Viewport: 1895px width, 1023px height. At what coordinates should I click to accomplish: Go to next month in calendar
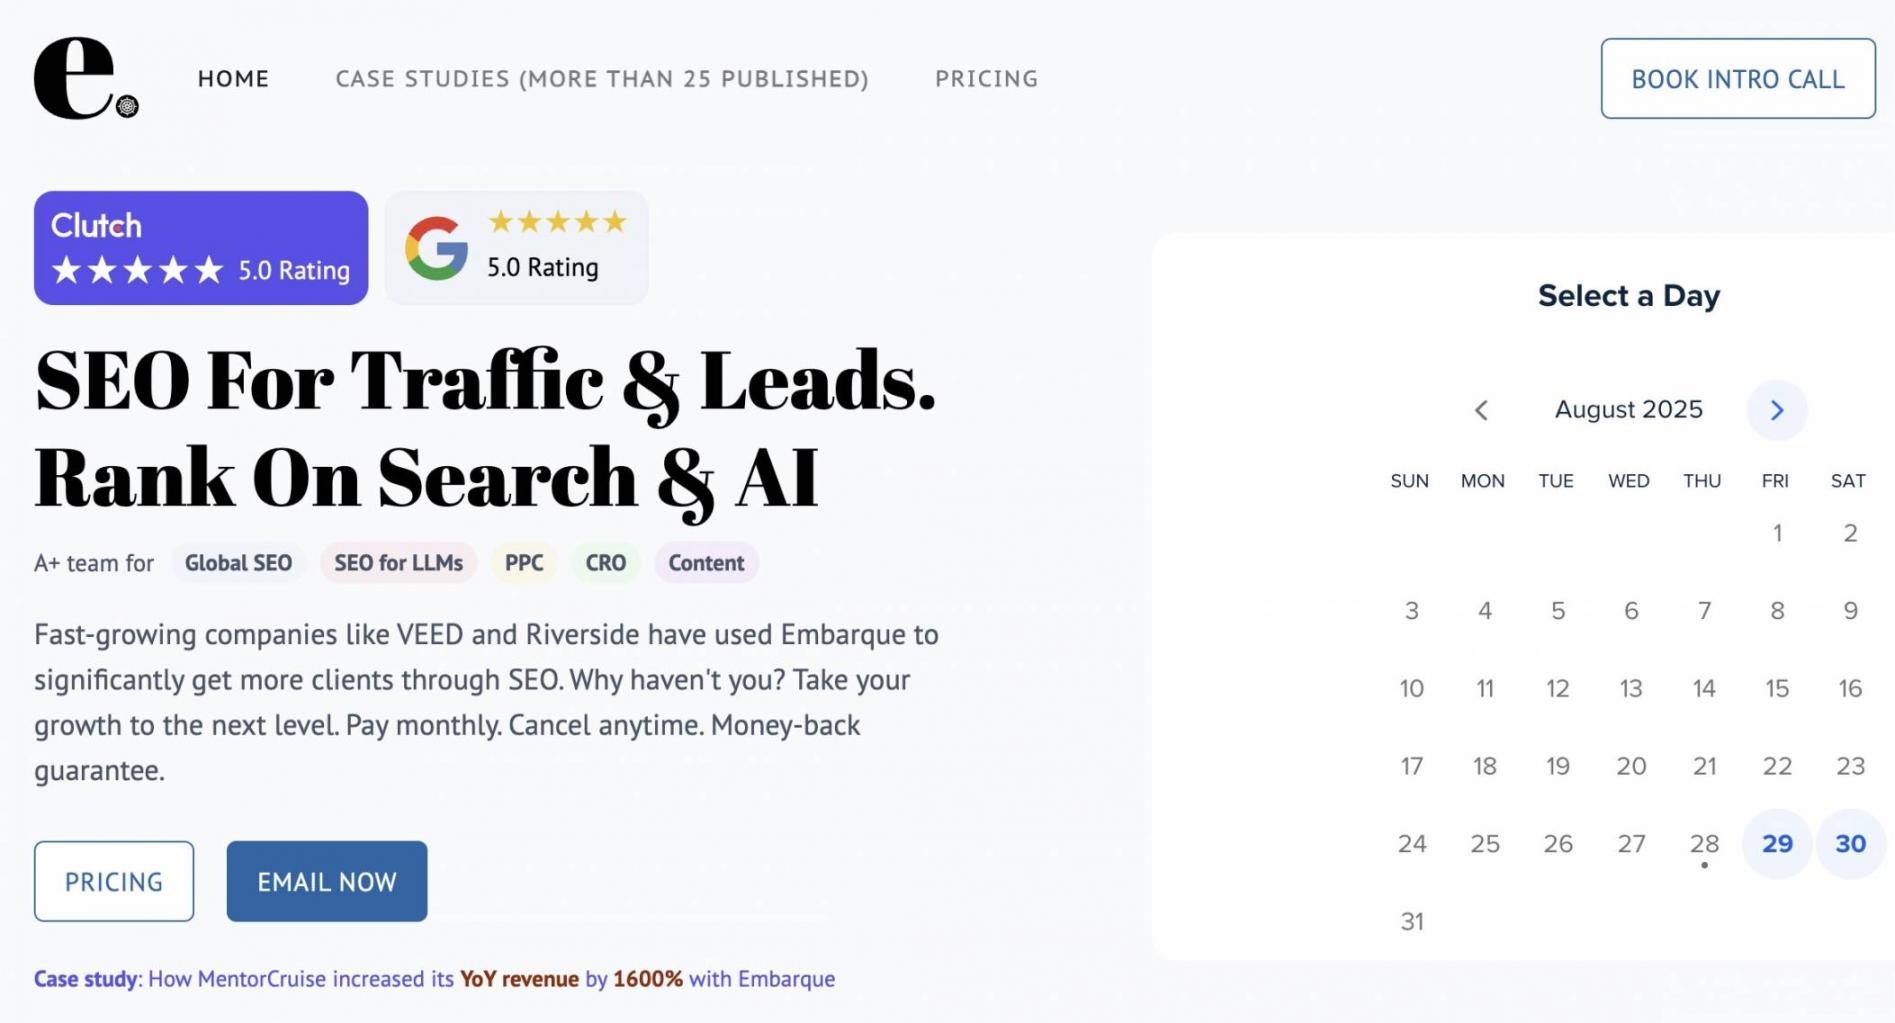point(1777,410)
